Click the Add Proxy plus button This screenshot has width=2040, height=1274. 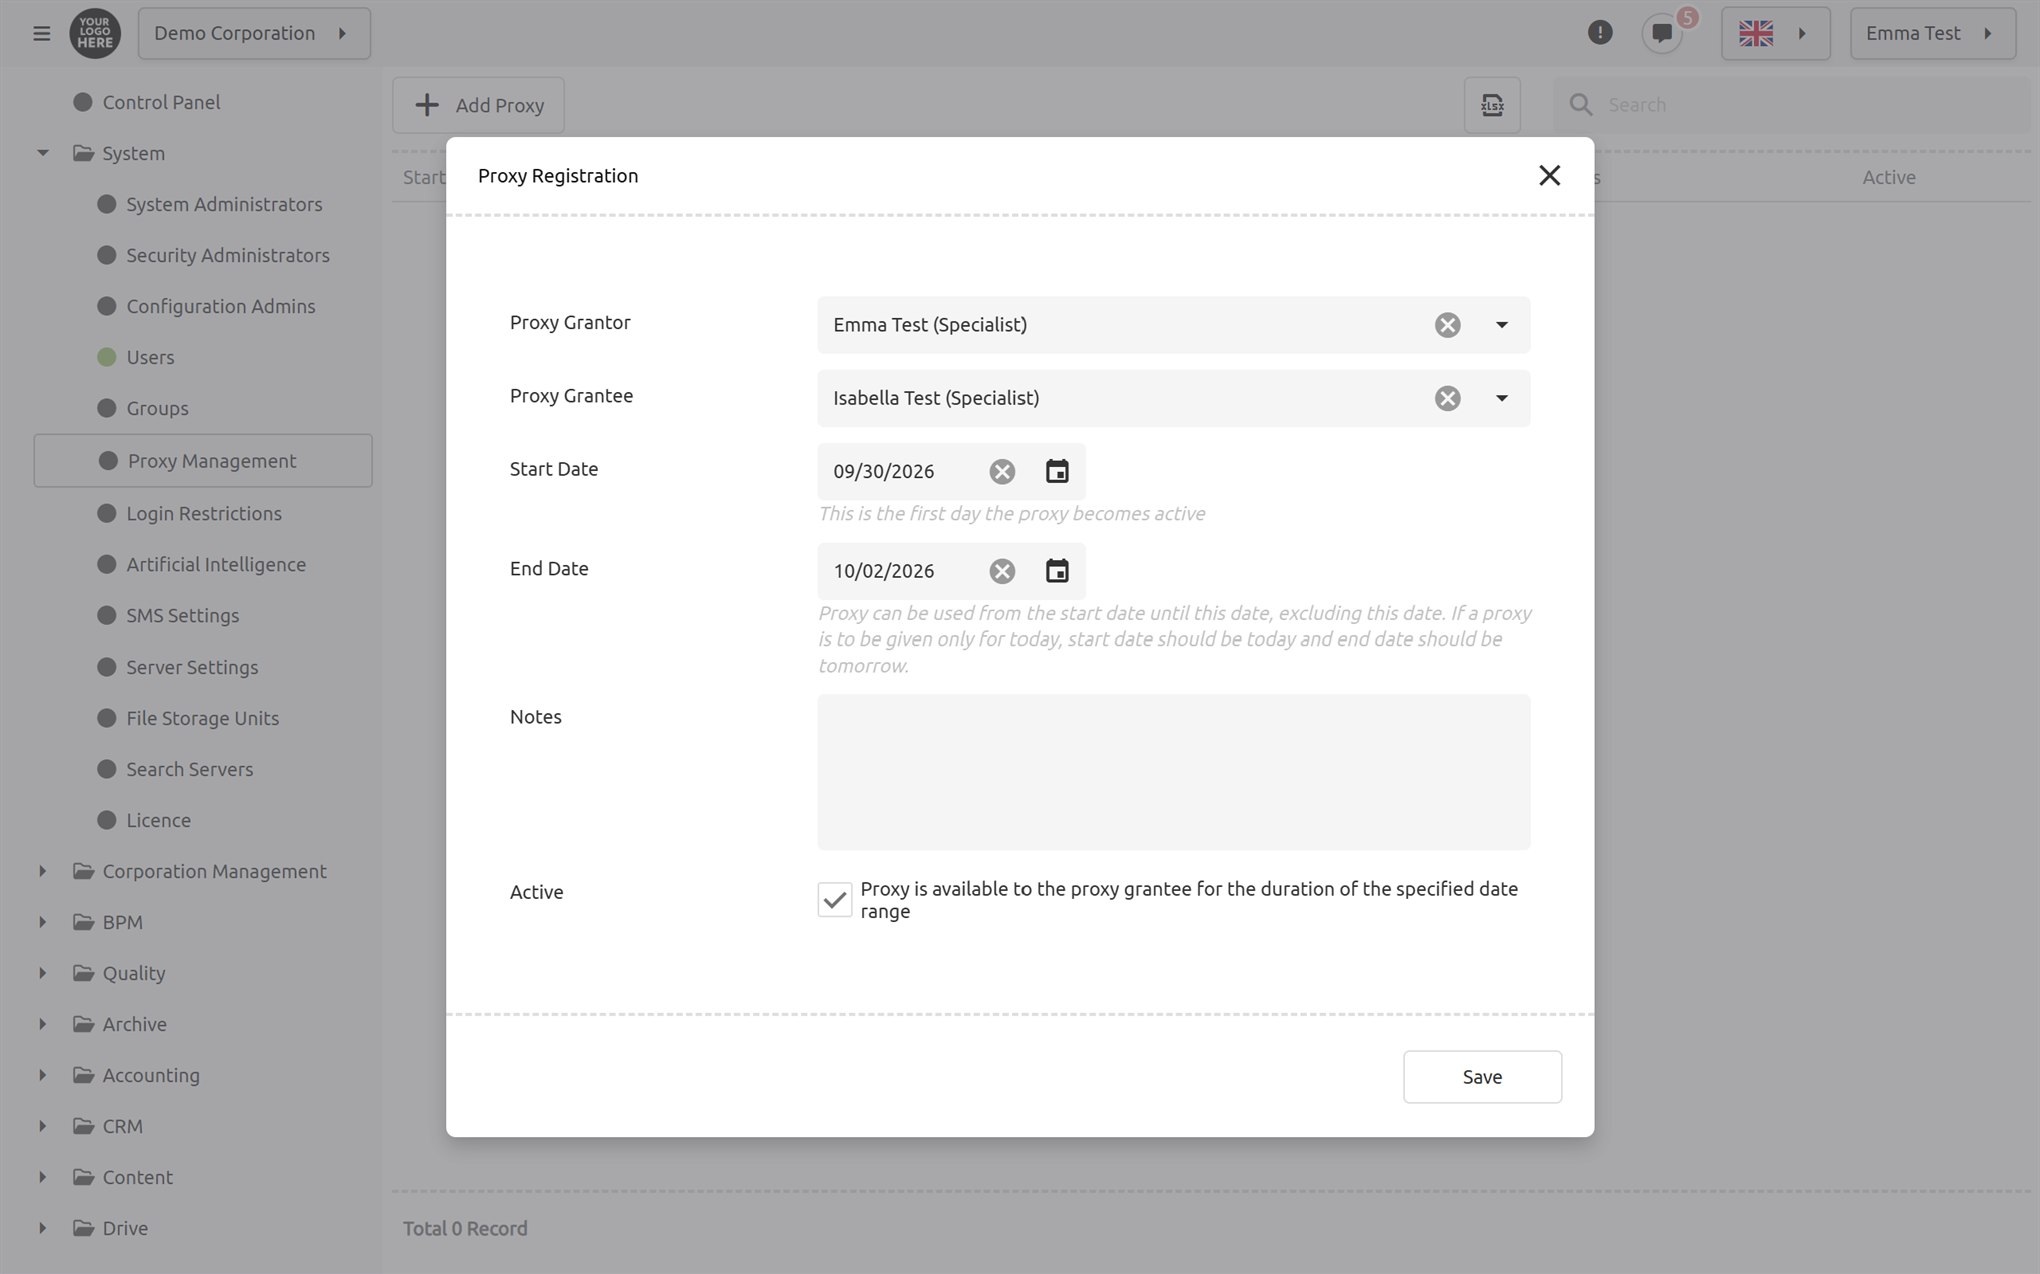click(478, 105)
